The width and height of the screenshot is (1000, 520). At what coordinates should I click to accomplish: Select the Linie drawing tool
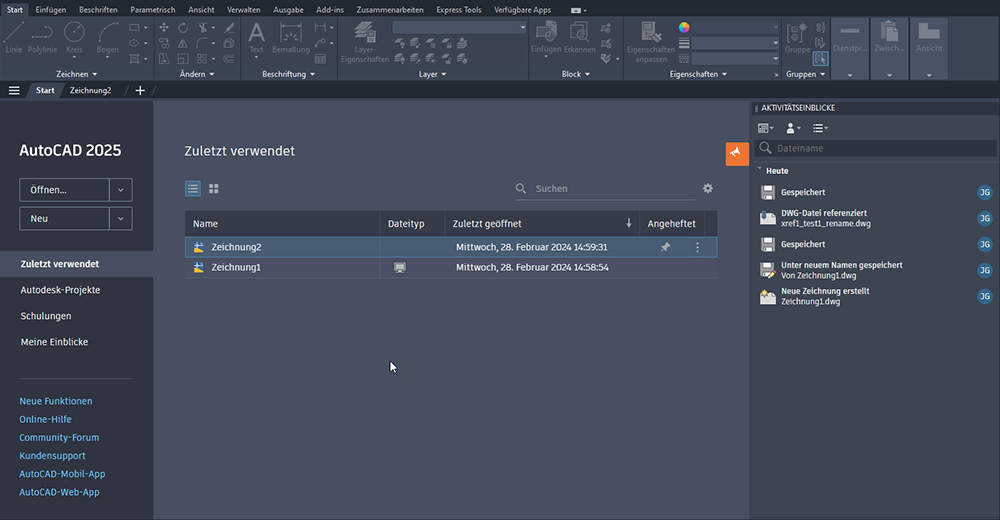coord(13,37)
